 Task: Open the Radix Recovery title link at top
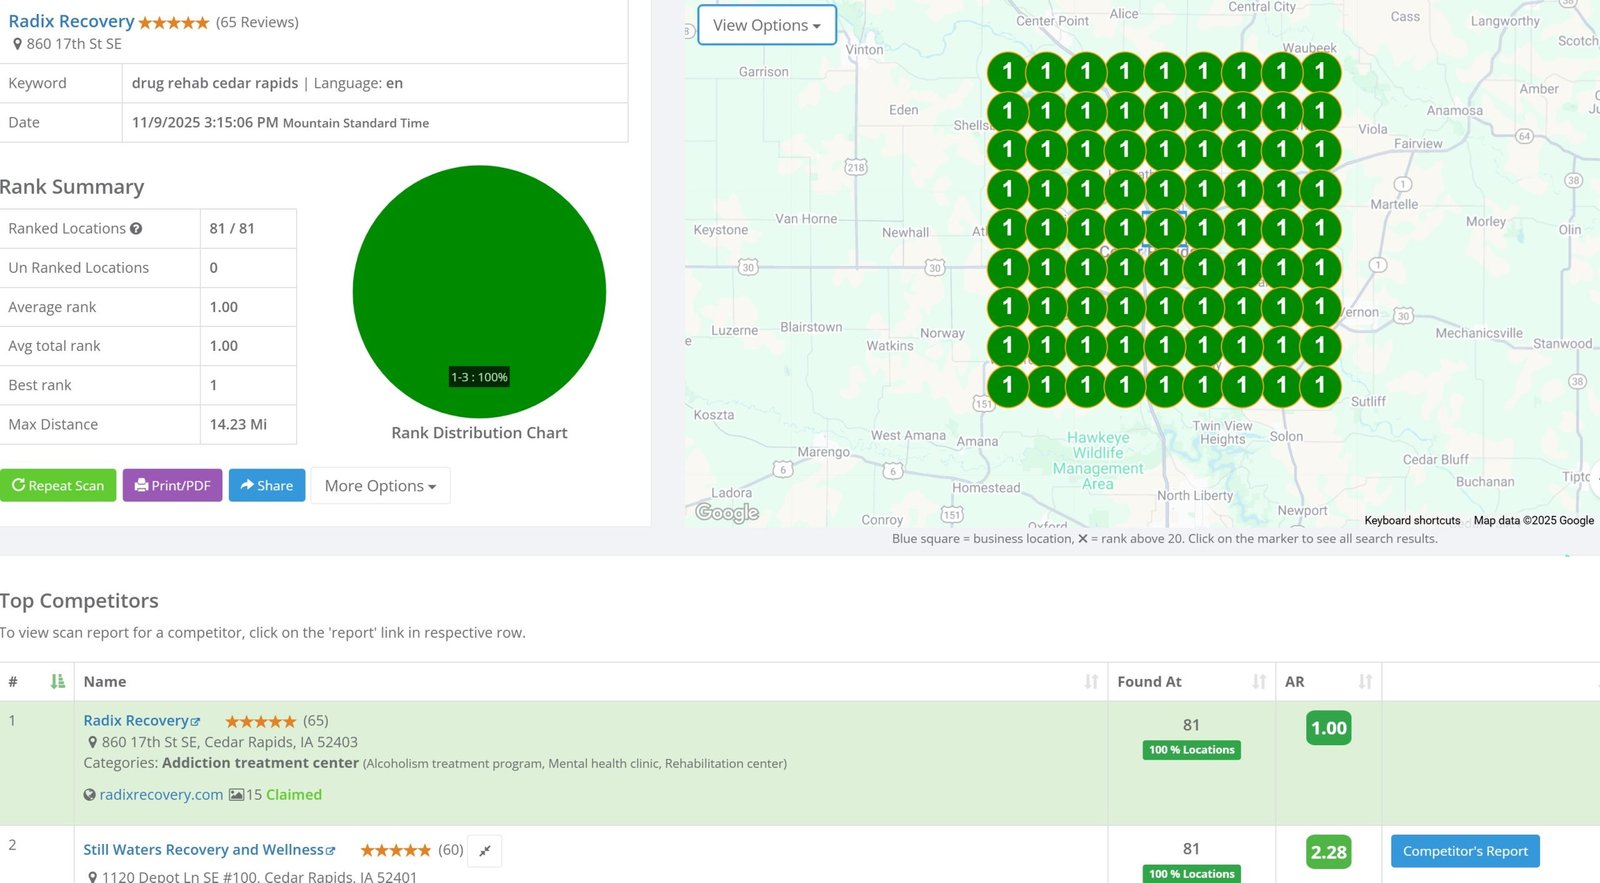71,21
